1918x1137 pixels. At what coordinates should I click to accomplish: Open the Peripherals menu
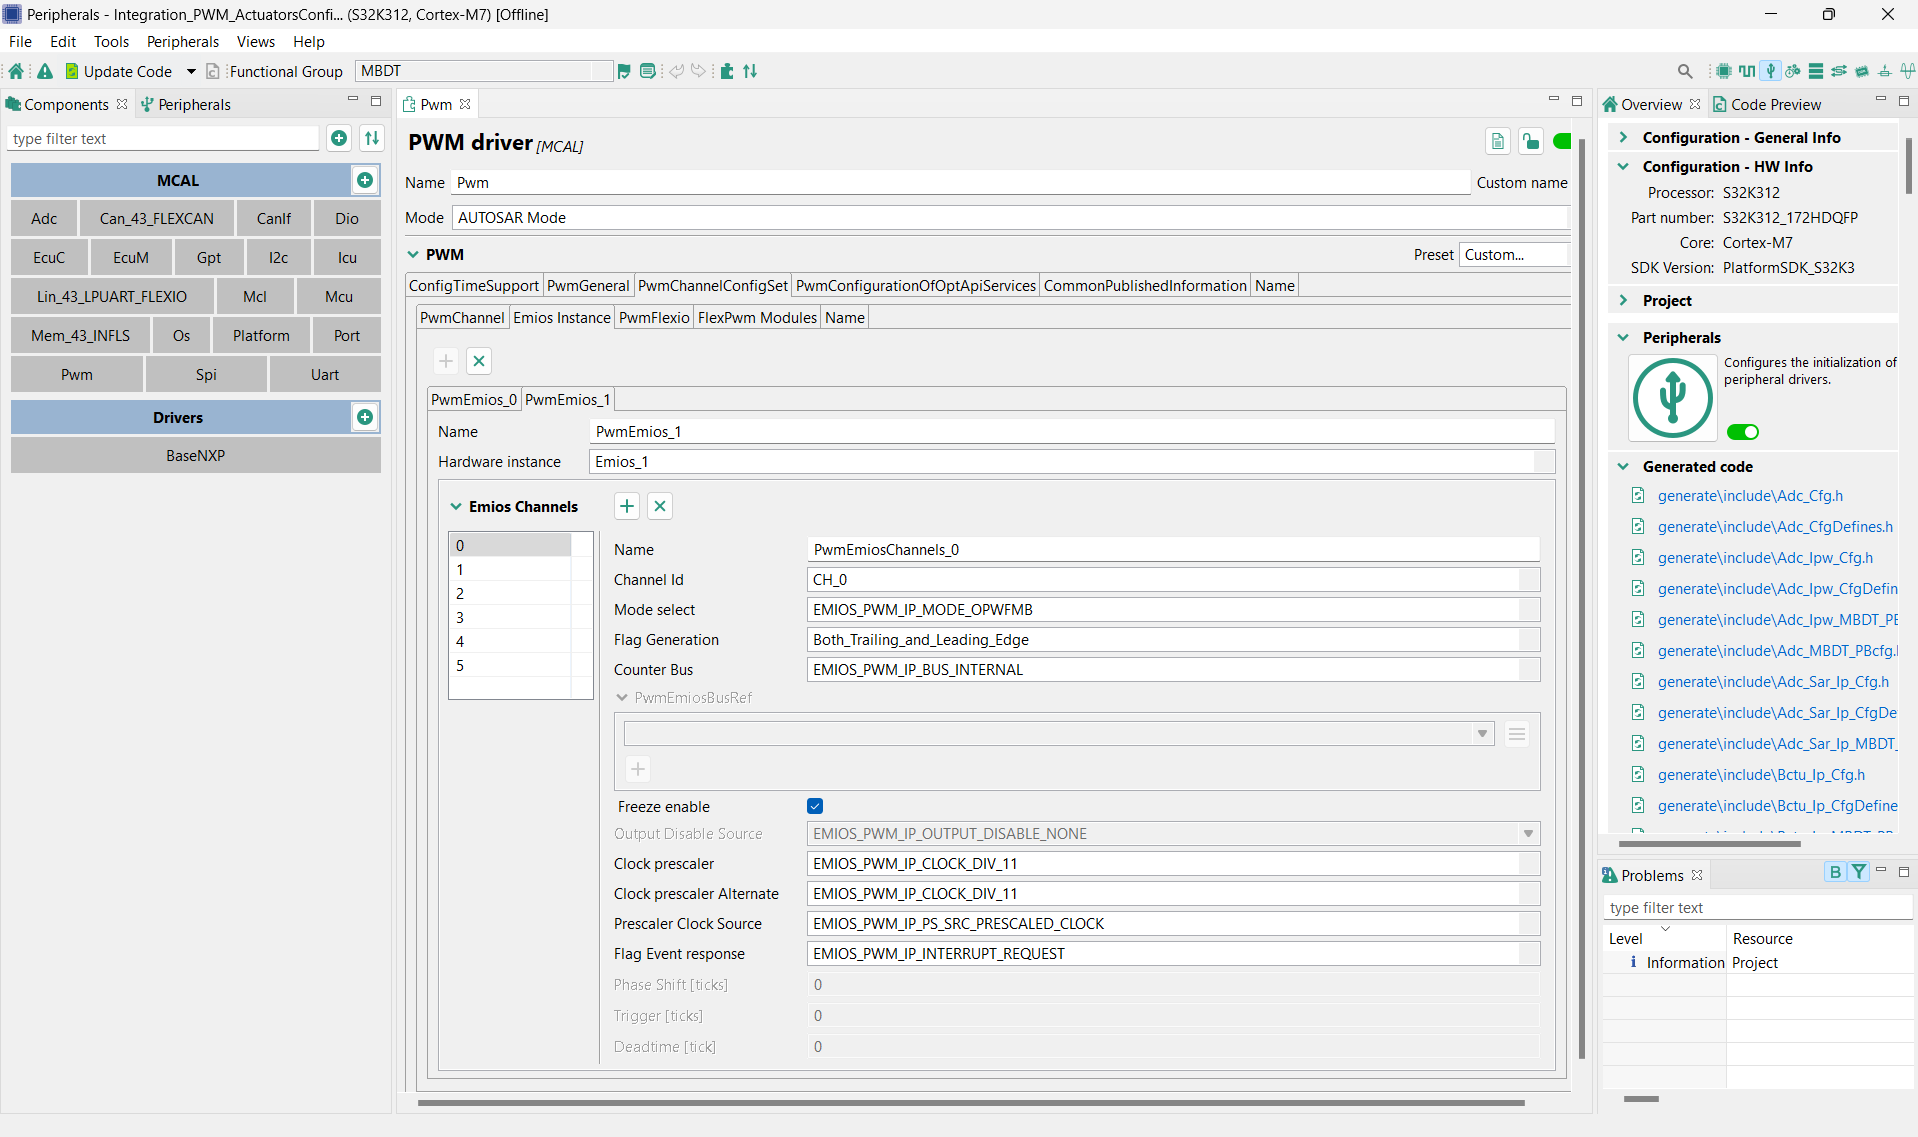tap(182, 41)
